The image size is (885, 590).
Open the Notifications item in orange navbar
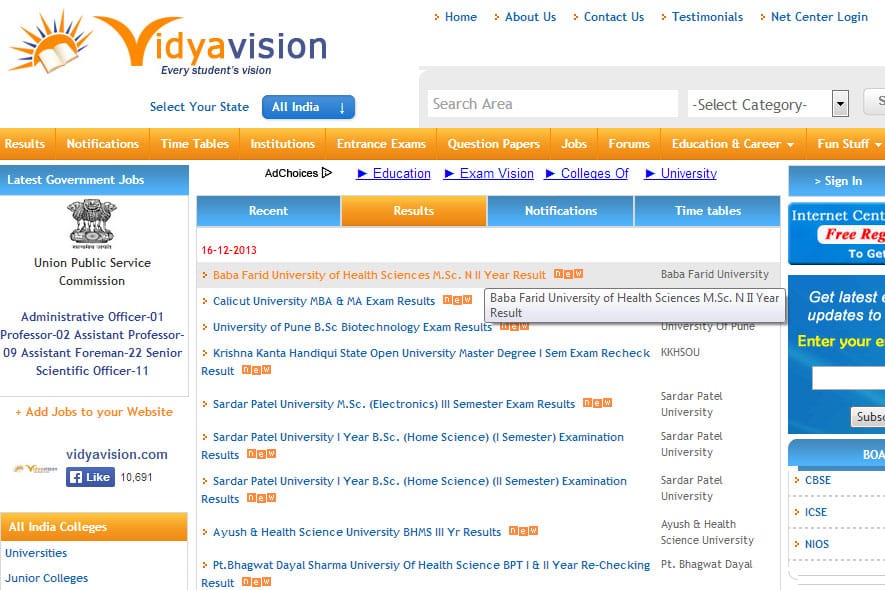(103, 144)
